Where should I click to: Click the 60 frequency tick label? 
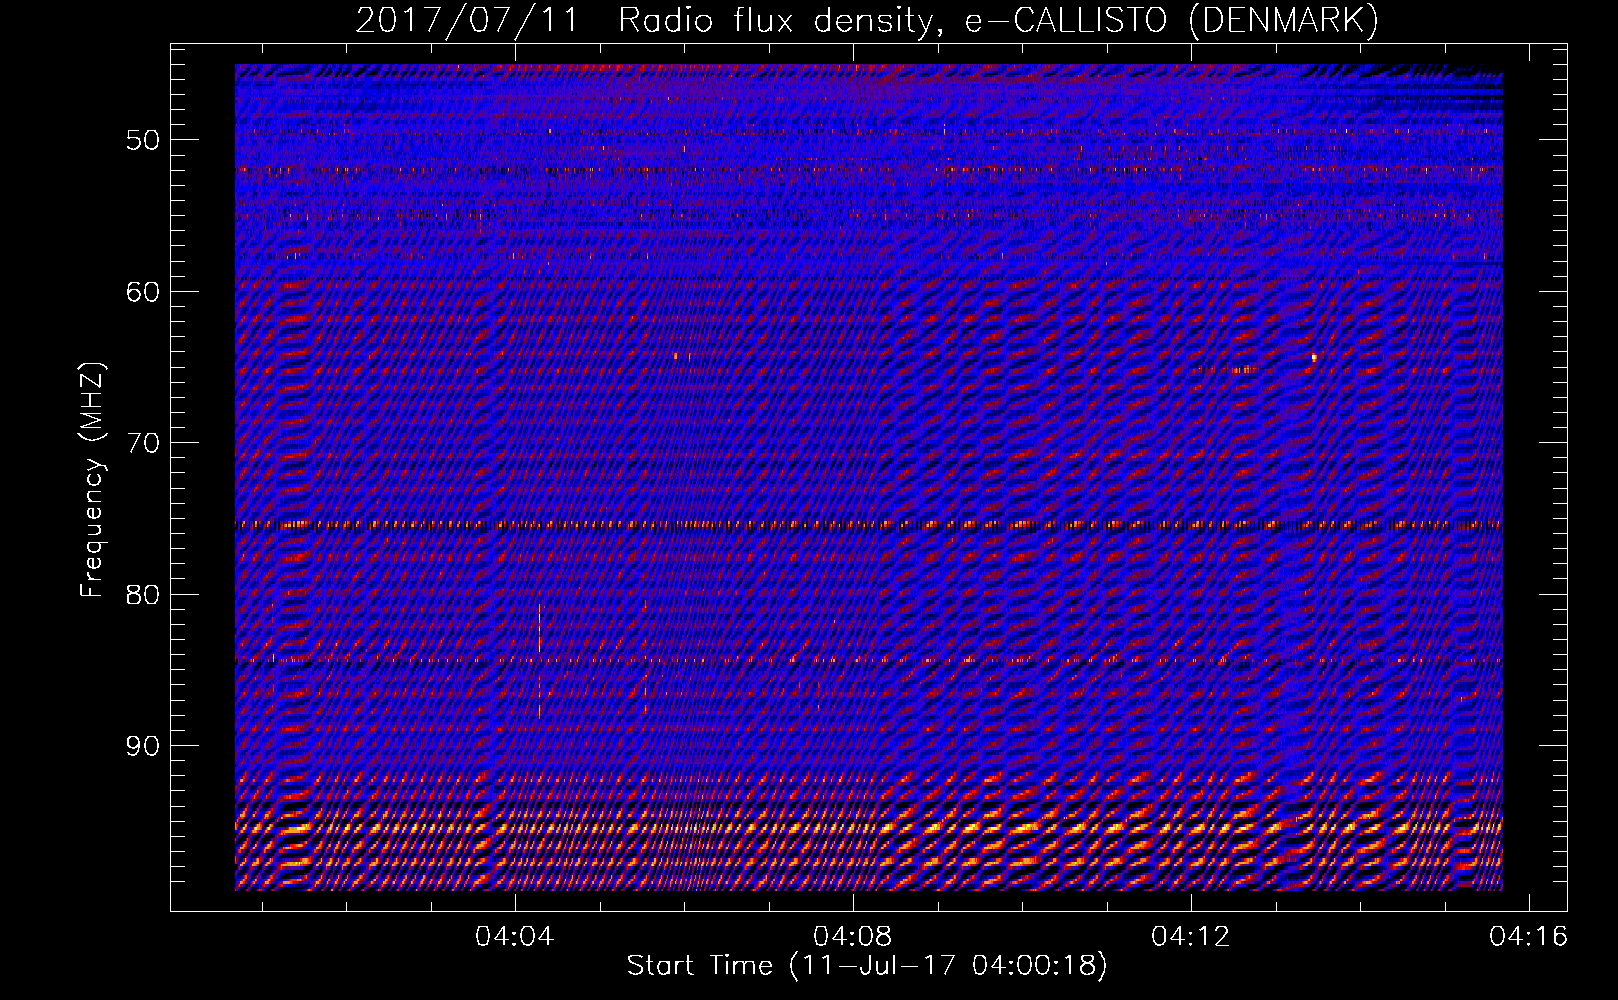143,292
